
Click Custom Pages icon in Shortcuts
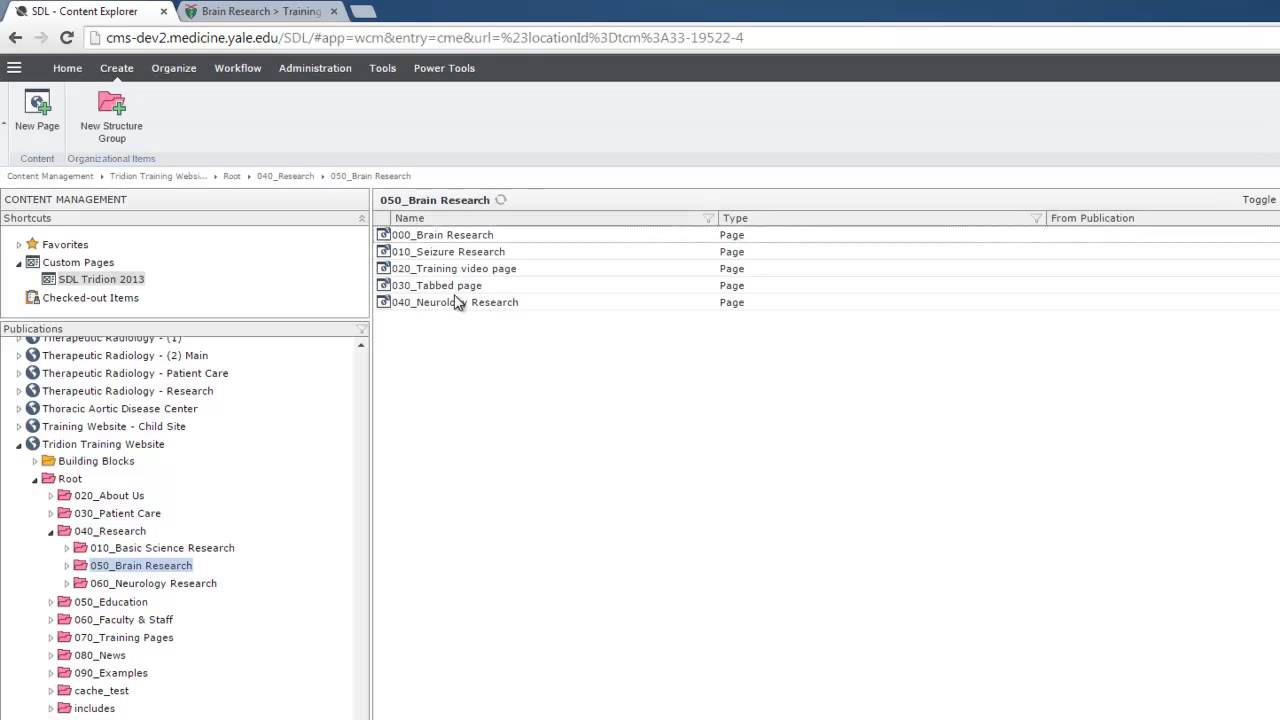pyautogui.click(x=32, y=262)
